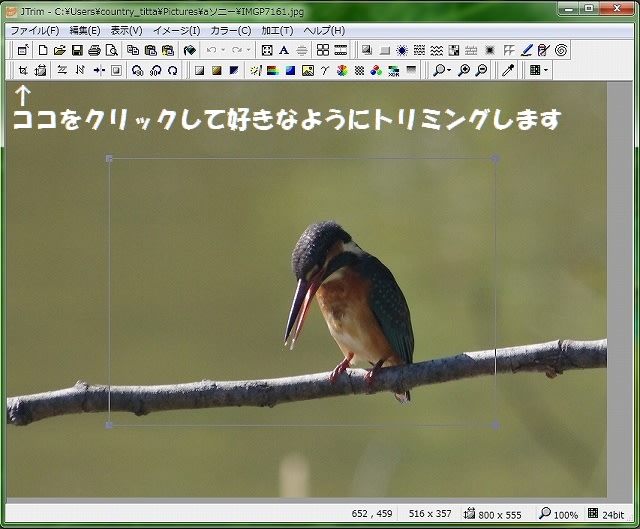Click the auto contrast magic wand icon
This screenshot has height=529, width=640.
(256, 71)
